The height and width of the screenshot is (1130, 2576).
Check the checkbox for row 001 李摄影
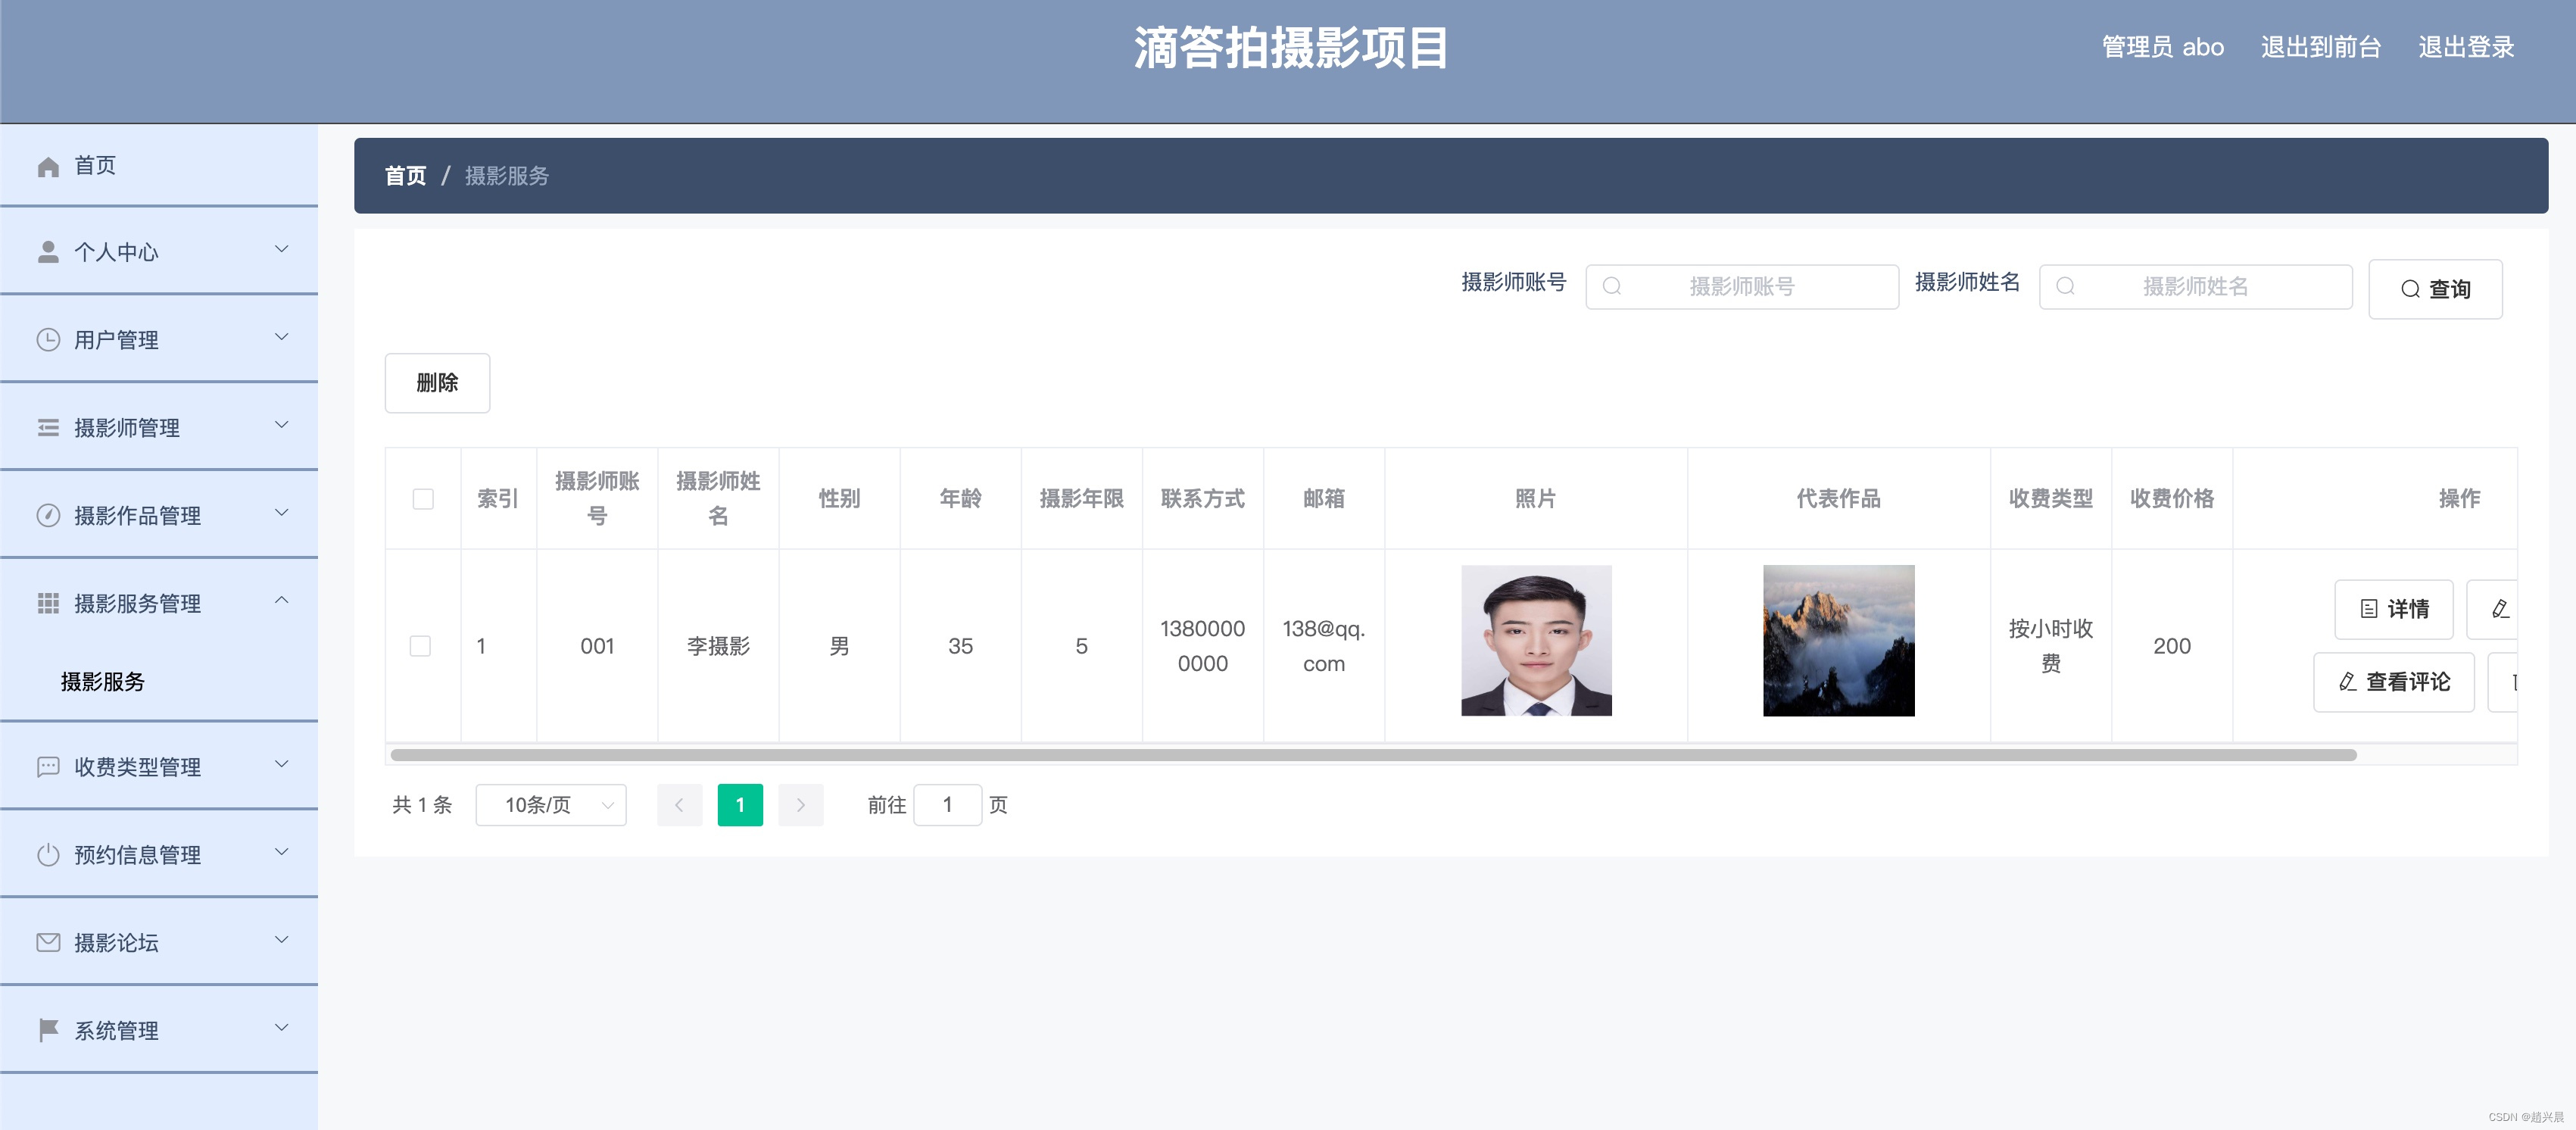(420, 646)
